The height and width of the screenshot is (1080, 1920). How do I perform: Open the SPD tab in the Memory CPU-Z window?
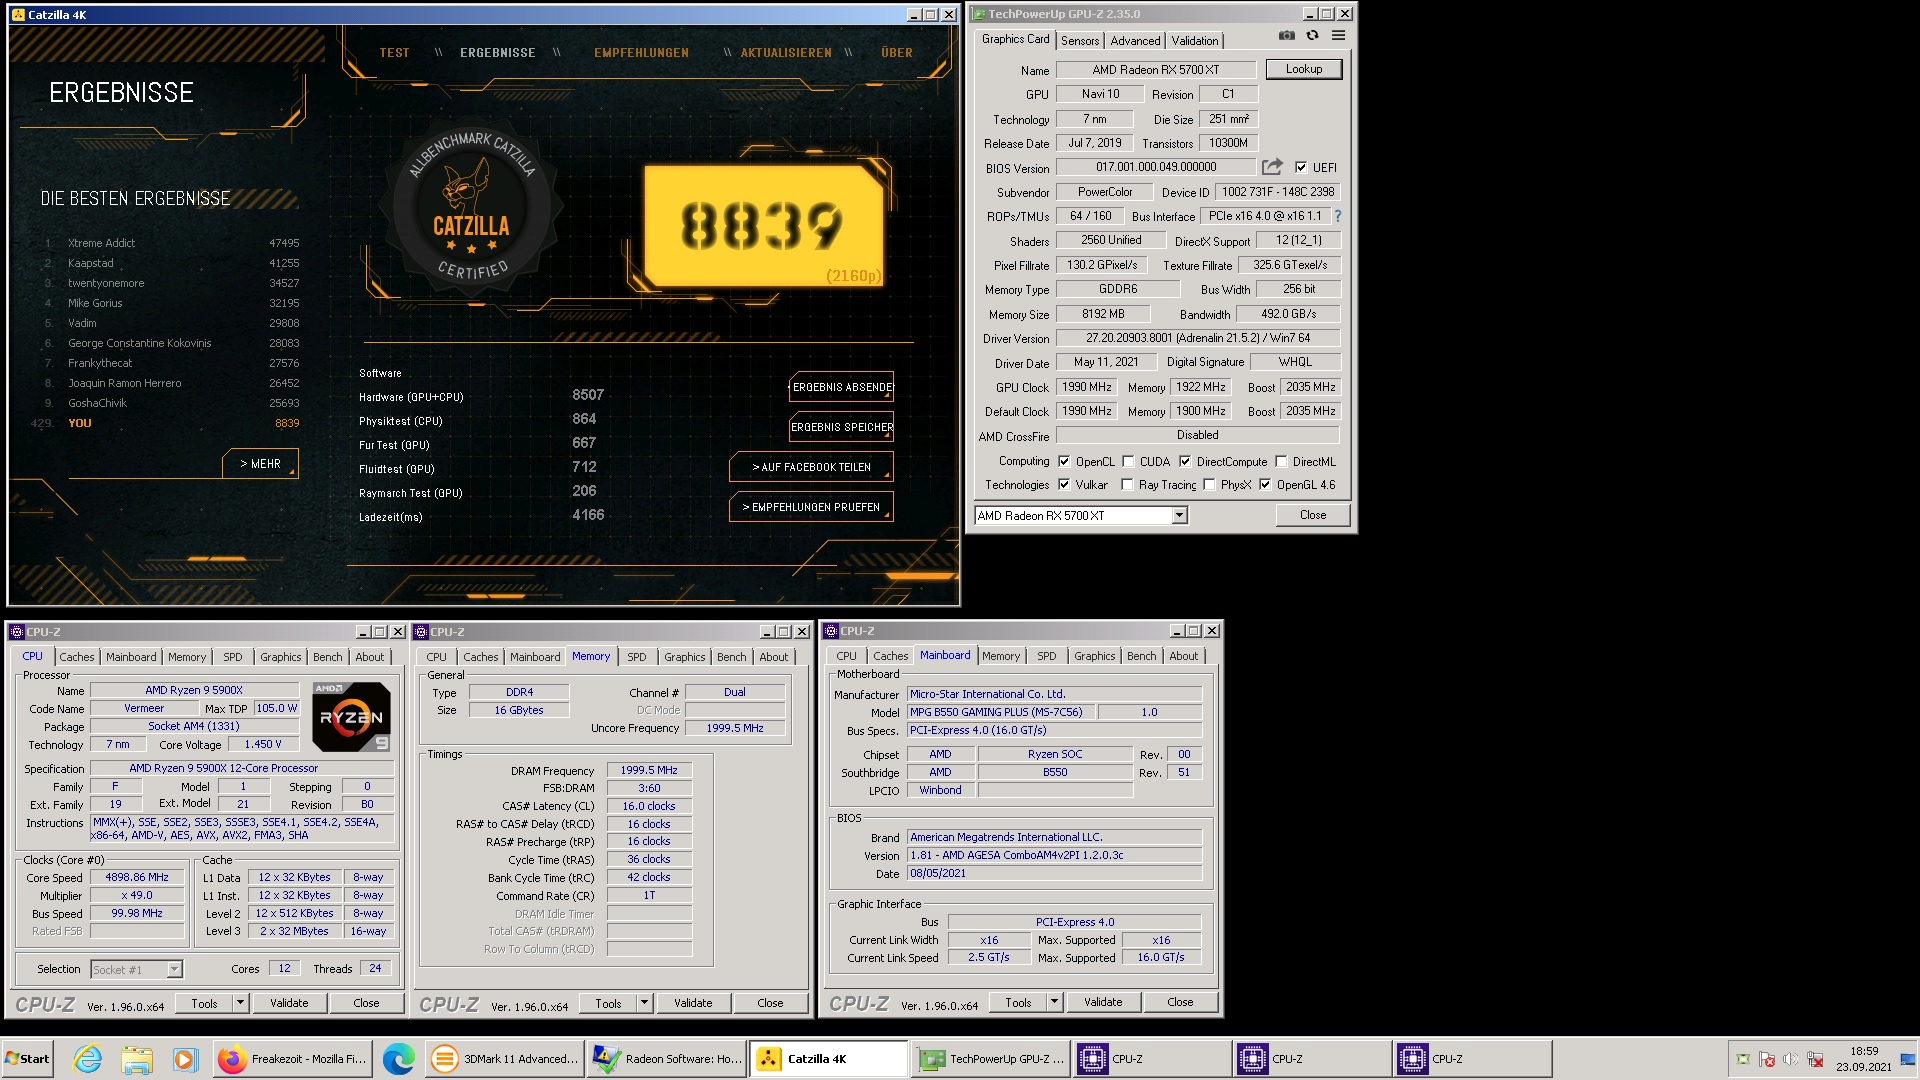(x=637, y=657)
